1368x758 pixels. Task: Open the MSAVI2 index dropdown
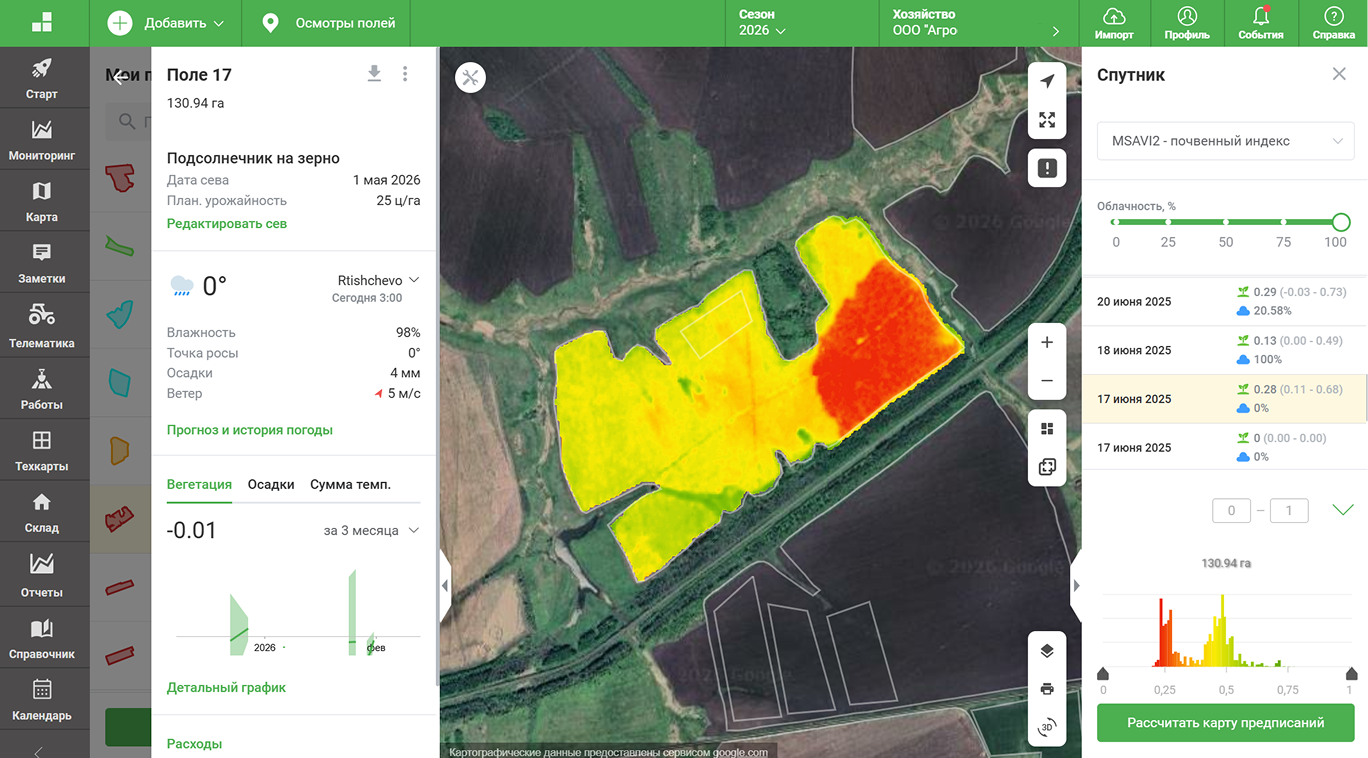[x=1226, y=141]
